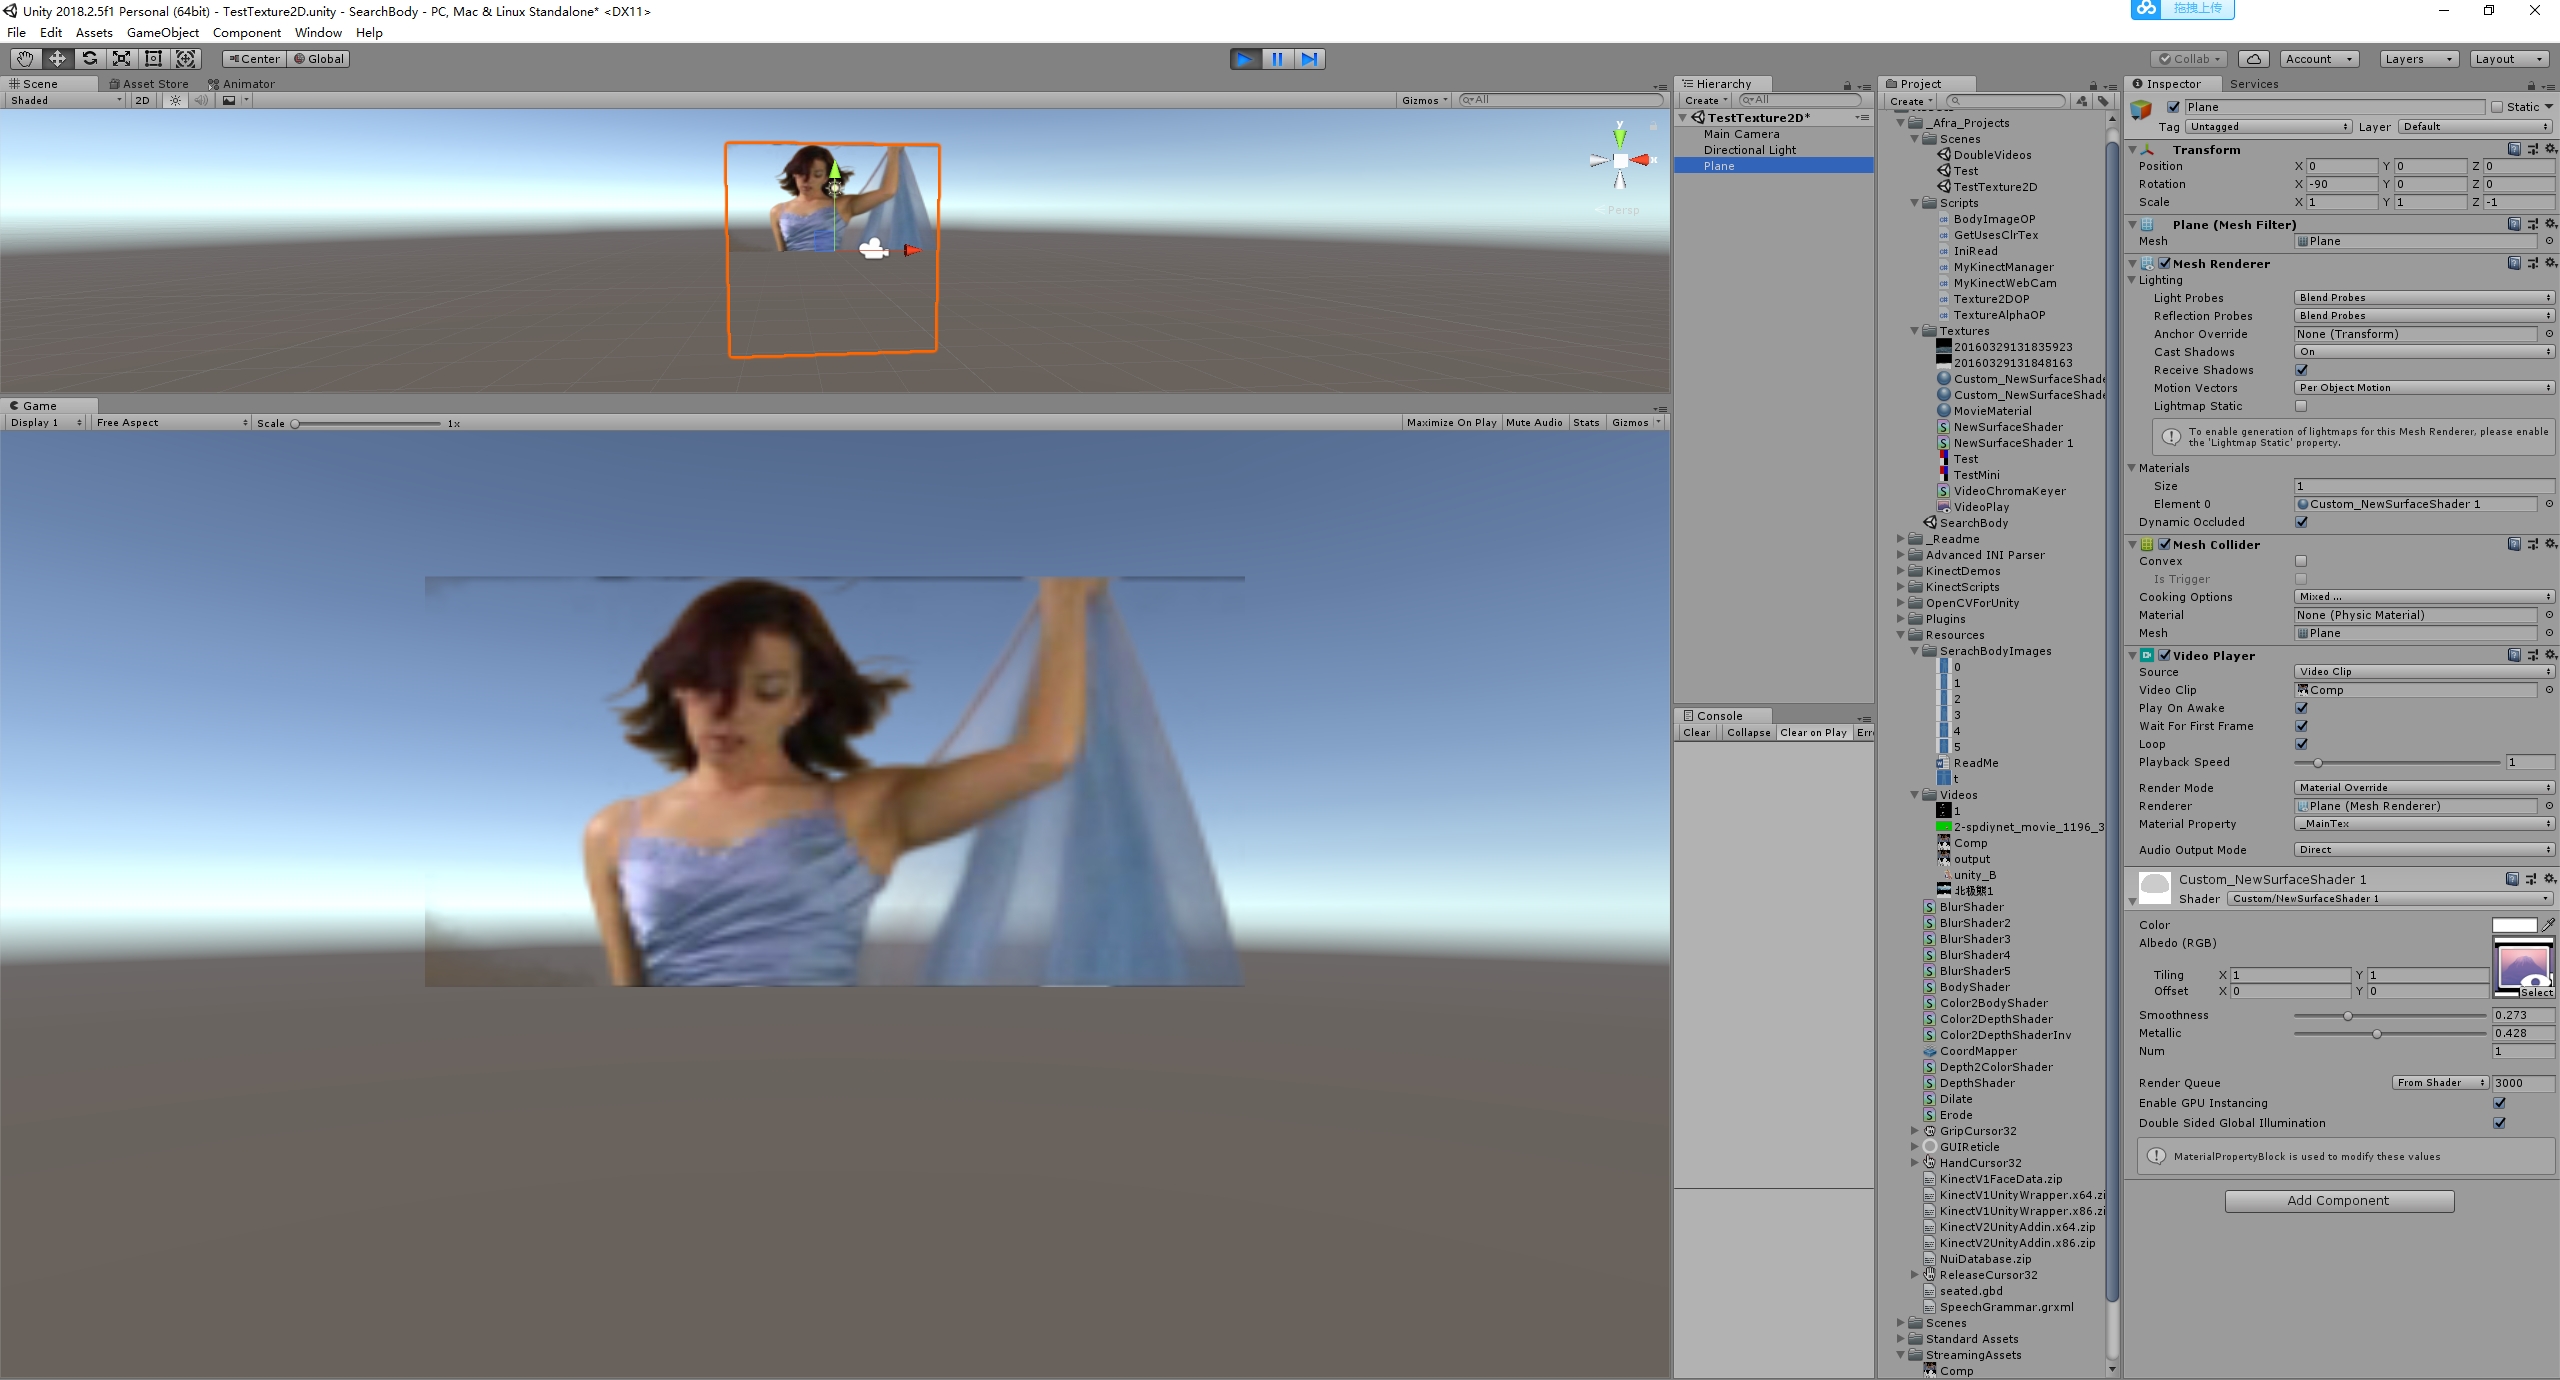
Task: Select the Scale tool
Action: click(x=121, y=59)
